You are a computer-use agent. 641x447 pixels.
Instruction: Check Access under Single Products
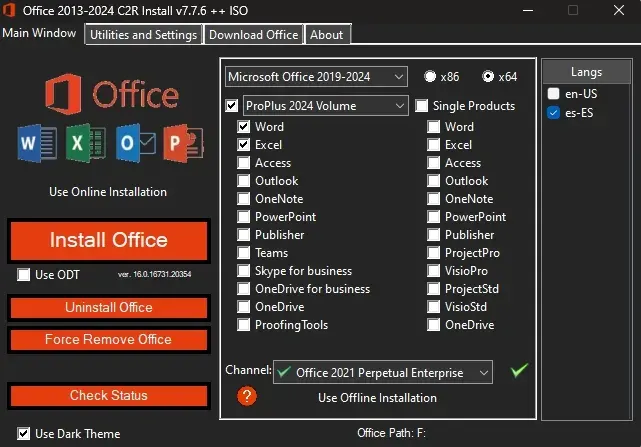[x=434, y=163]
